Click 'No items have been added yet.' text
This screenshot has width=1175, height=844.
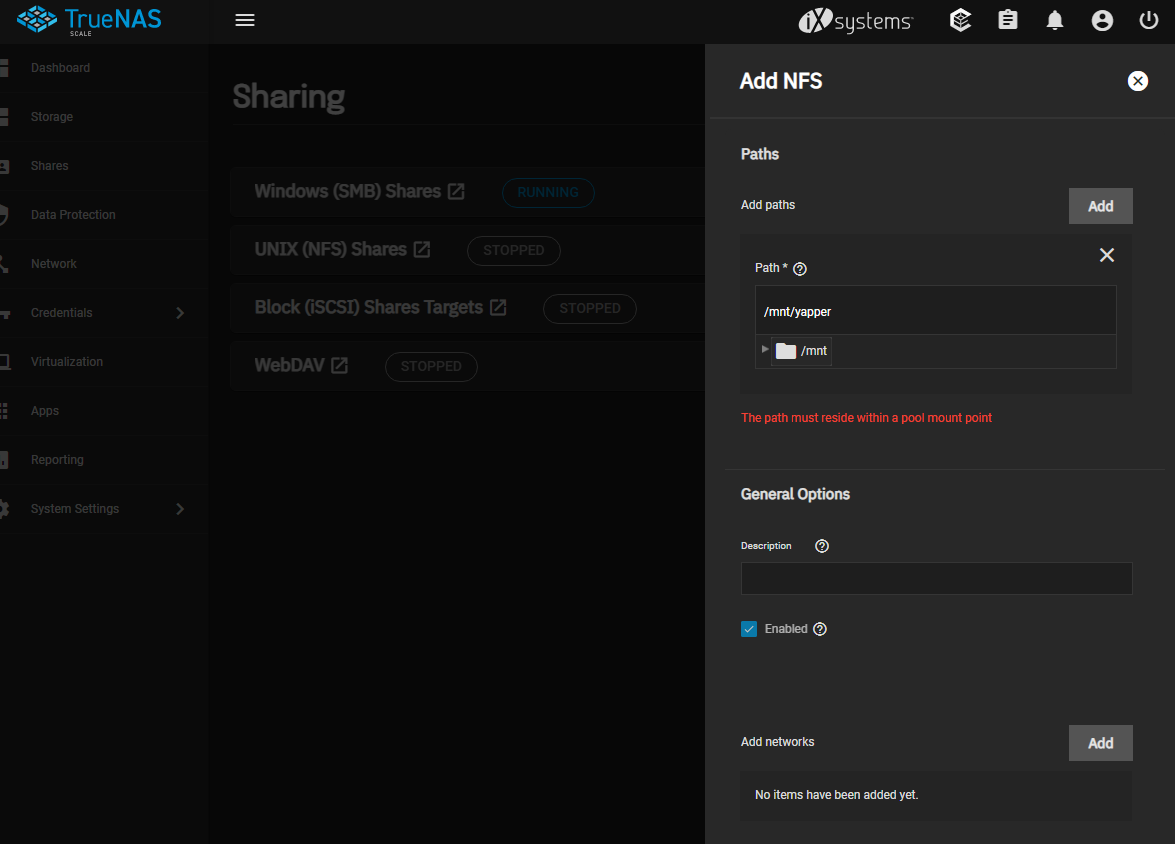coord(836,795)
